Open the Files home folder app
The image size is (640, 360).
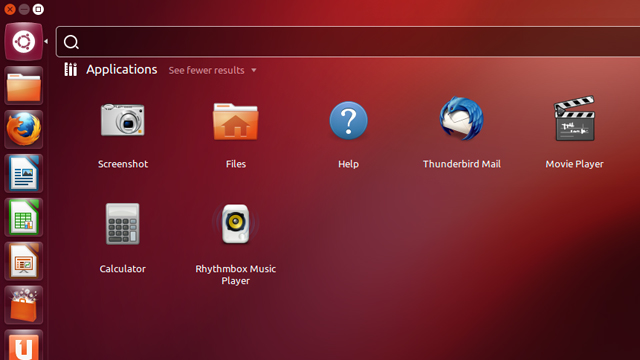tap(236, 121)
